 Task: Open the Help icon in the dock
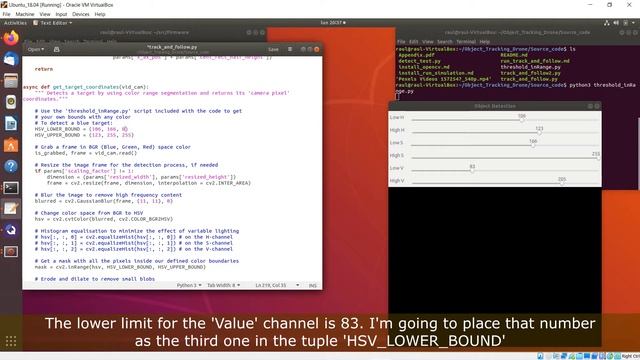(11, 166)
